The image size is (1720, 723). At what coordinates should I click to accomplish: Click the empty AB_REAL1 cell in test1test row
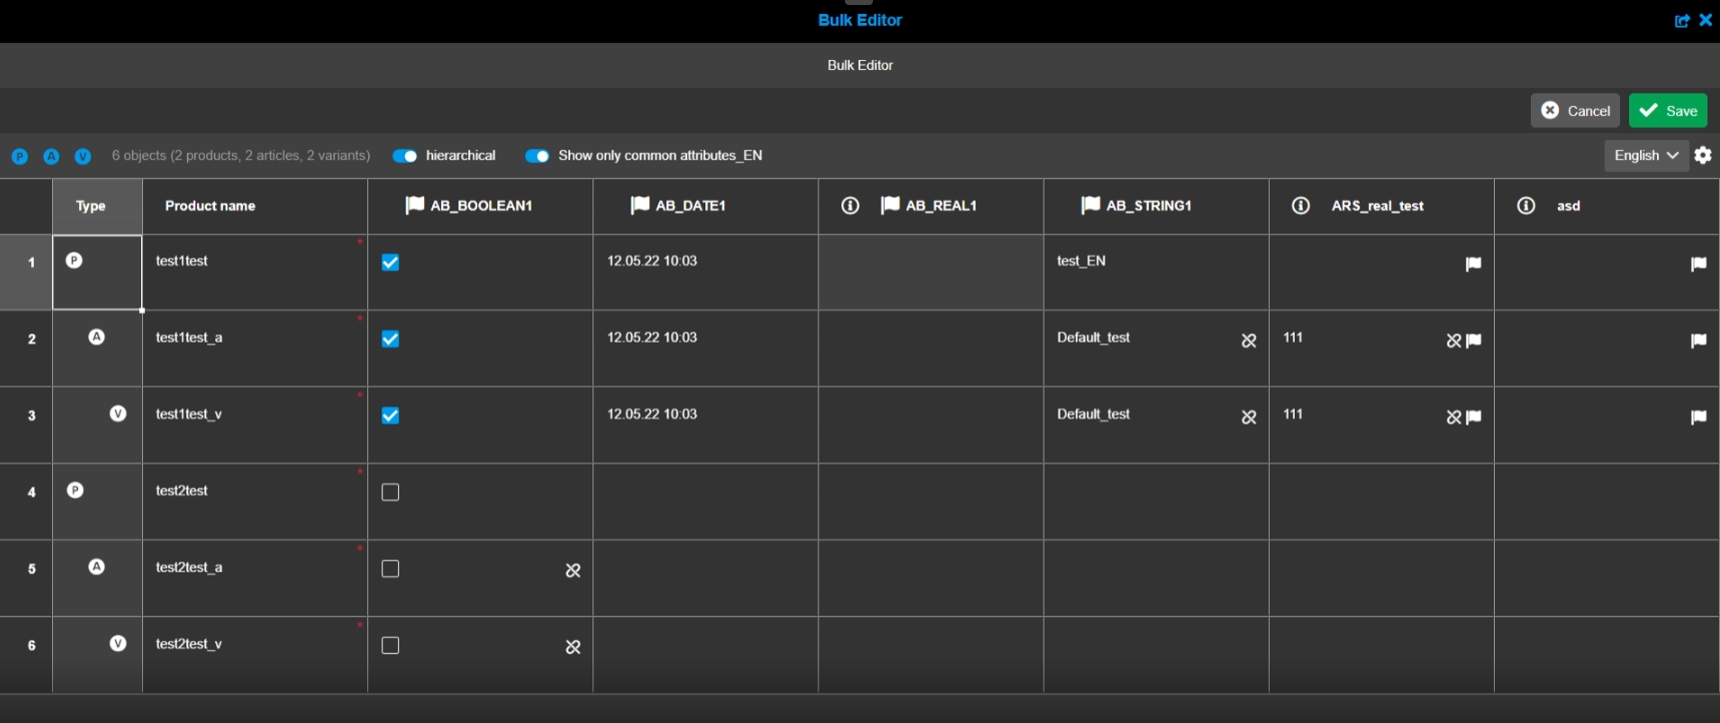[x=931, y=272]
